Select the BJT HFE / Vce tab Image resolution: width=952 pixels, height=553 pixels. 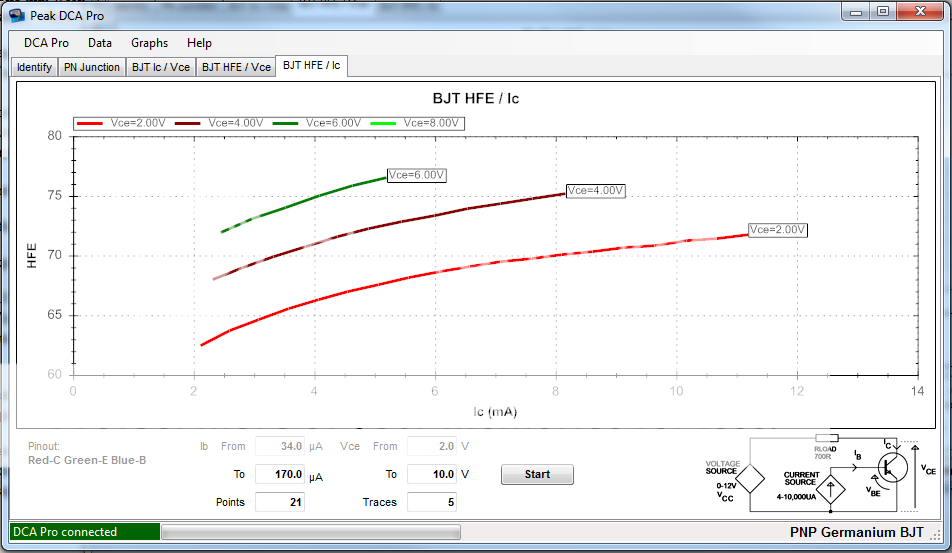click(236, 67)
